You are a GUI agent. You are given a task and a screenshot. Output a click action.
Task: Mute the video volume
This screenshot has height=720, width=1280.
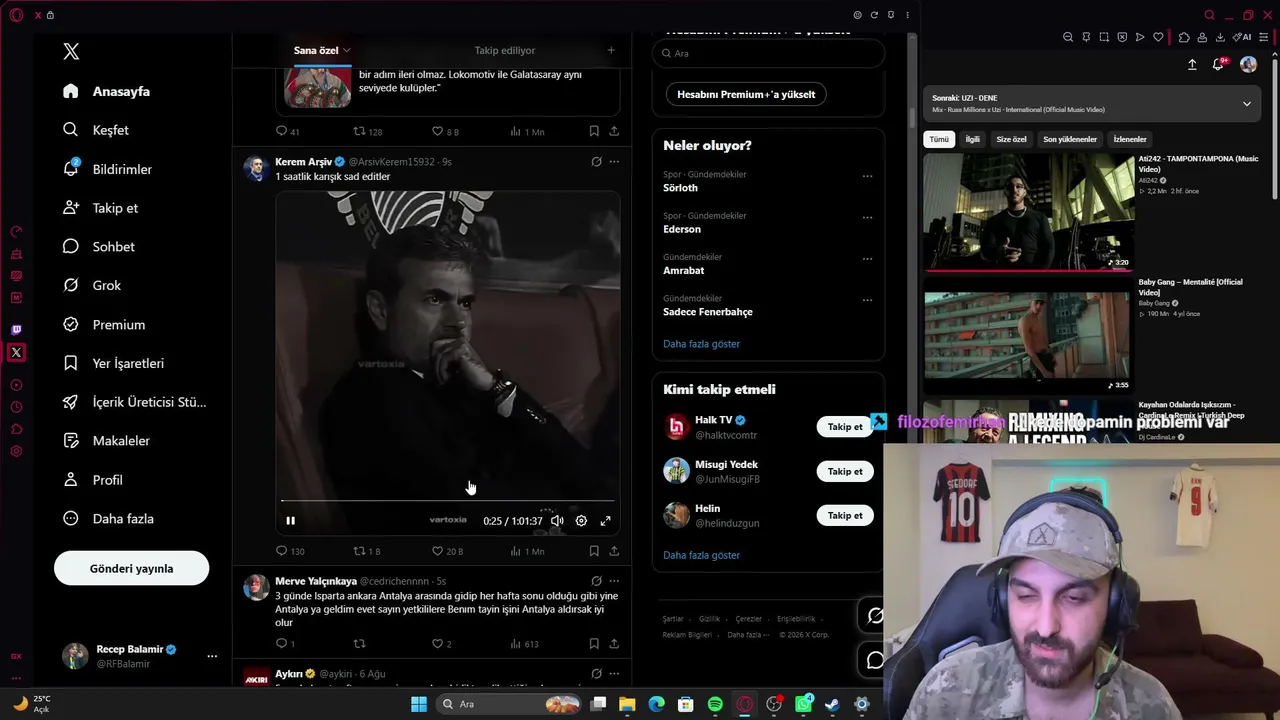pyautogui.click(x=557, y=520)
